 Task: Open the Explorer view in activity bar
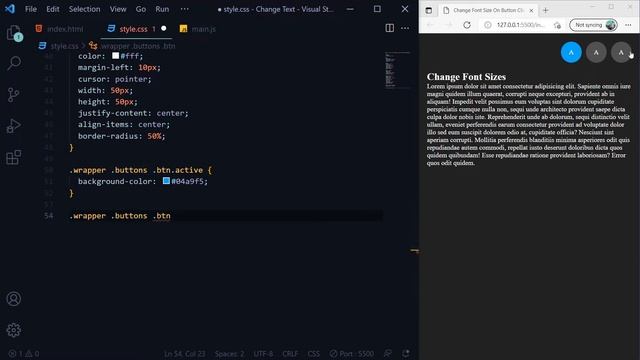click(14, 33)
